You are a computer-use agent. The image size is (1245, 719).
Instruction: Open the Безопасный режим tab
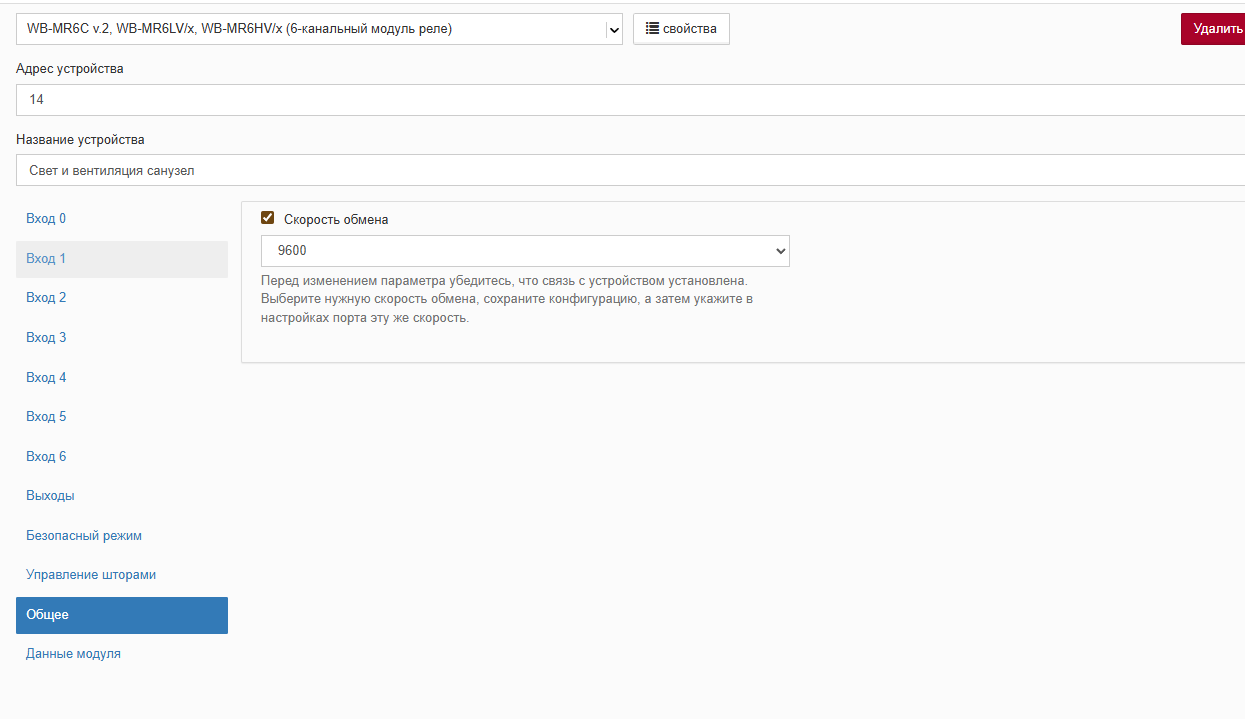pos(84,536)
